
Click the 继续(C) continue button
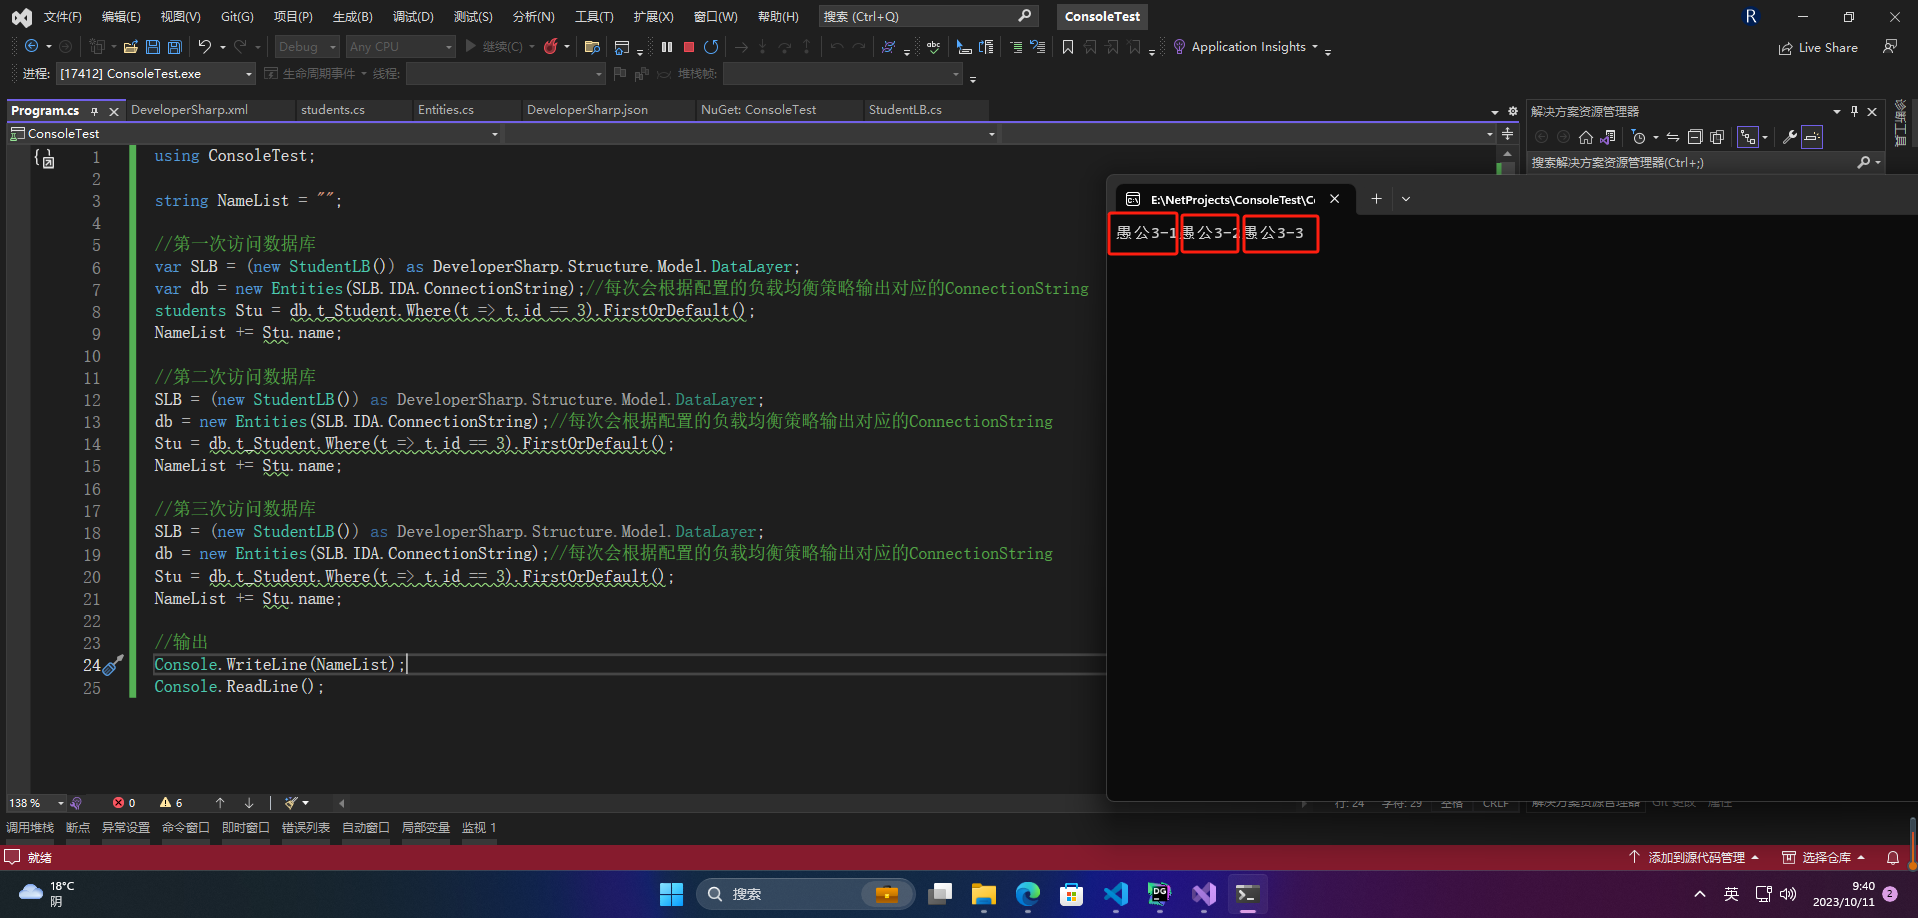tap(493, 47)
